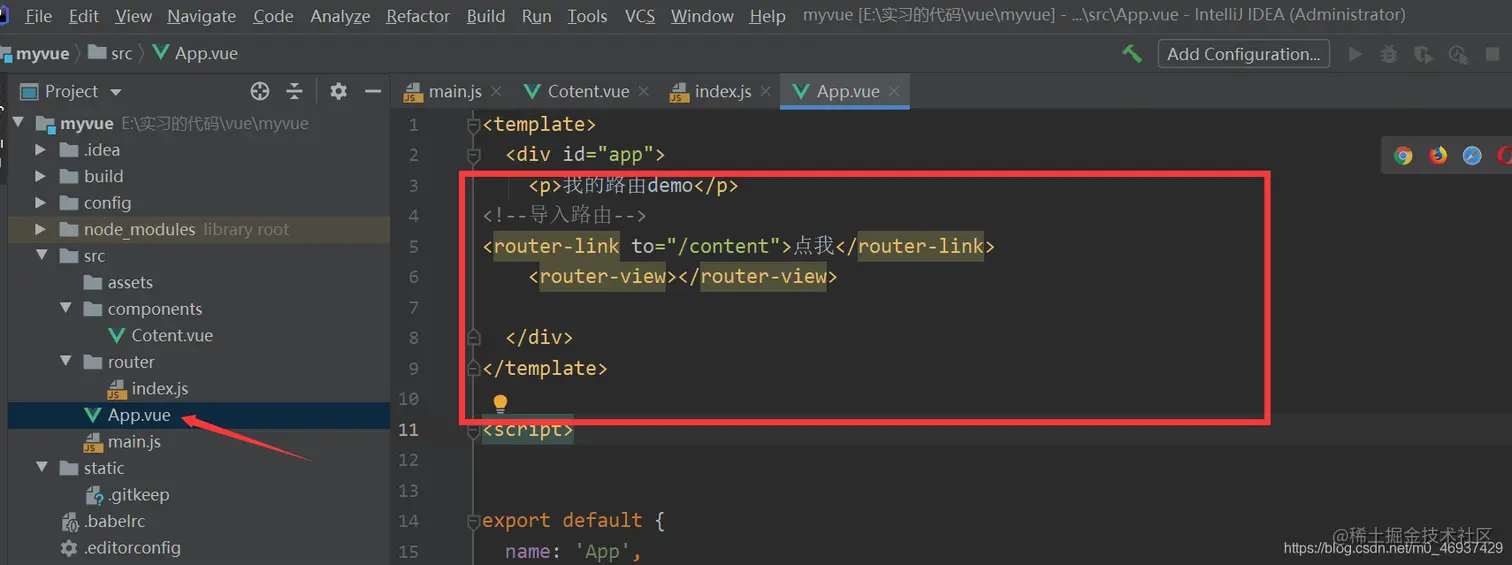Open the Tools menu
The width and height of the screenshot is (1512, 565).
(587, 16)
